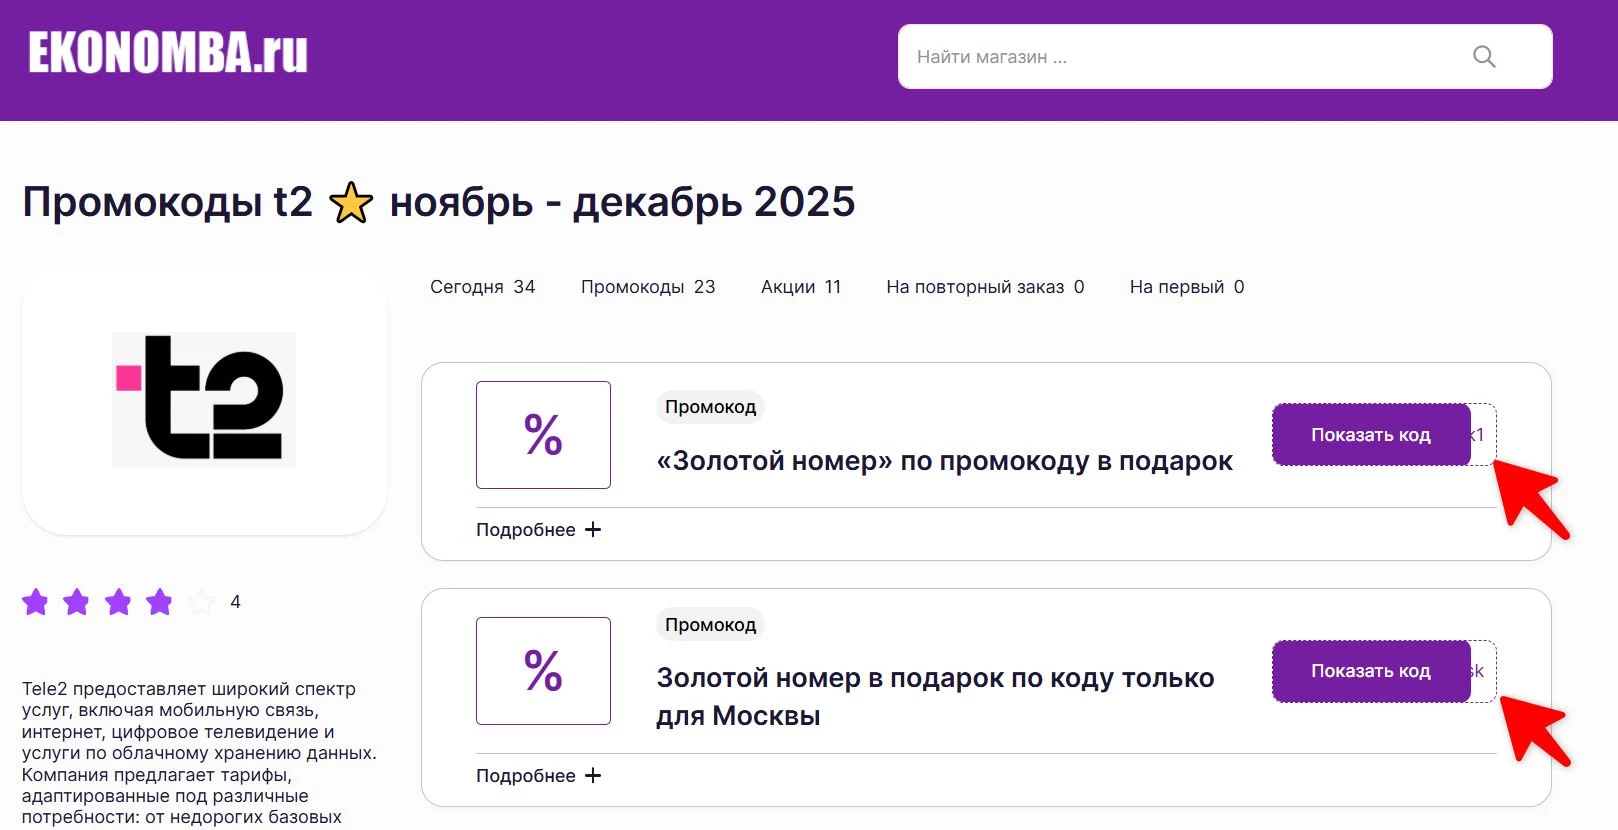Click percent icon of the Москвы offer
This screenshot has height=830, width=1618.
click(x=543, y=671)
